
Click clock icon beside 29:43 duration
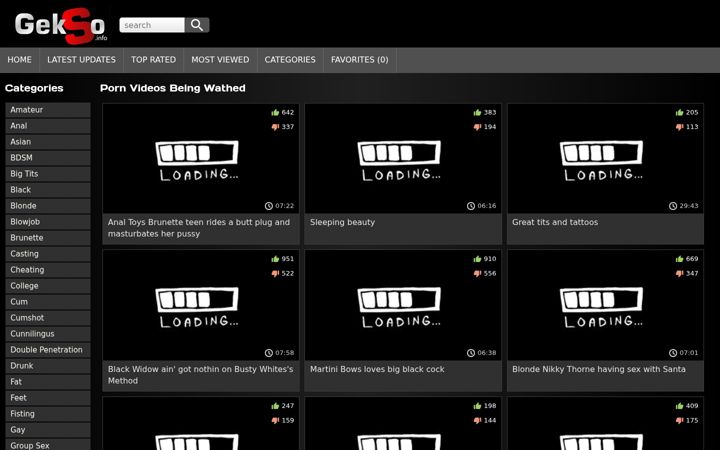(673, 206)
